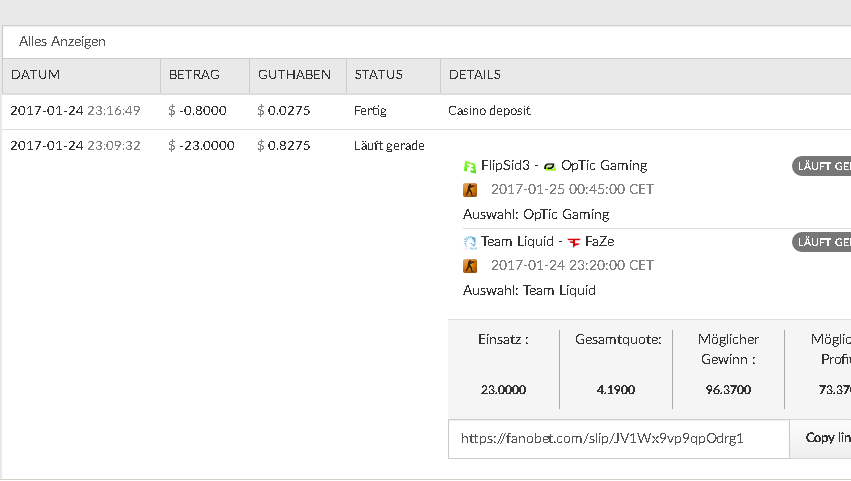Click the Casino deposit details text
Image resolution: width=851 pixels, height=481 pixels.
point(490,111)
